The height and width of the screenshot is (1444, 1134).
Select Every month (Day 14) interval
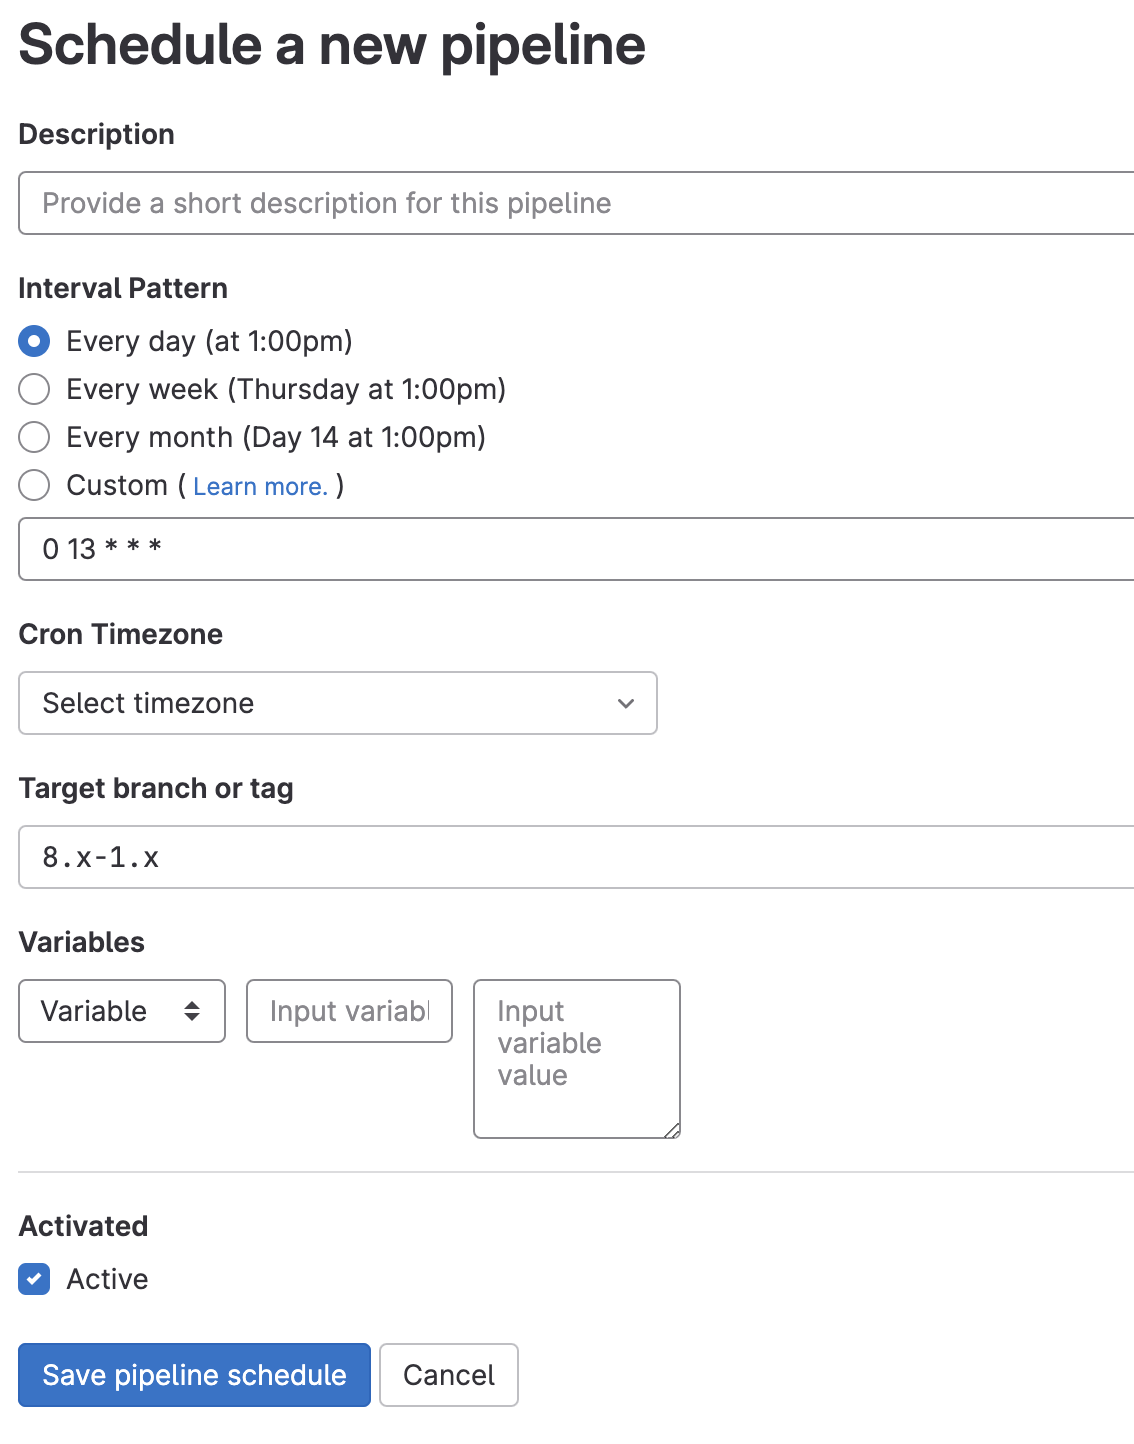(34, 437)
